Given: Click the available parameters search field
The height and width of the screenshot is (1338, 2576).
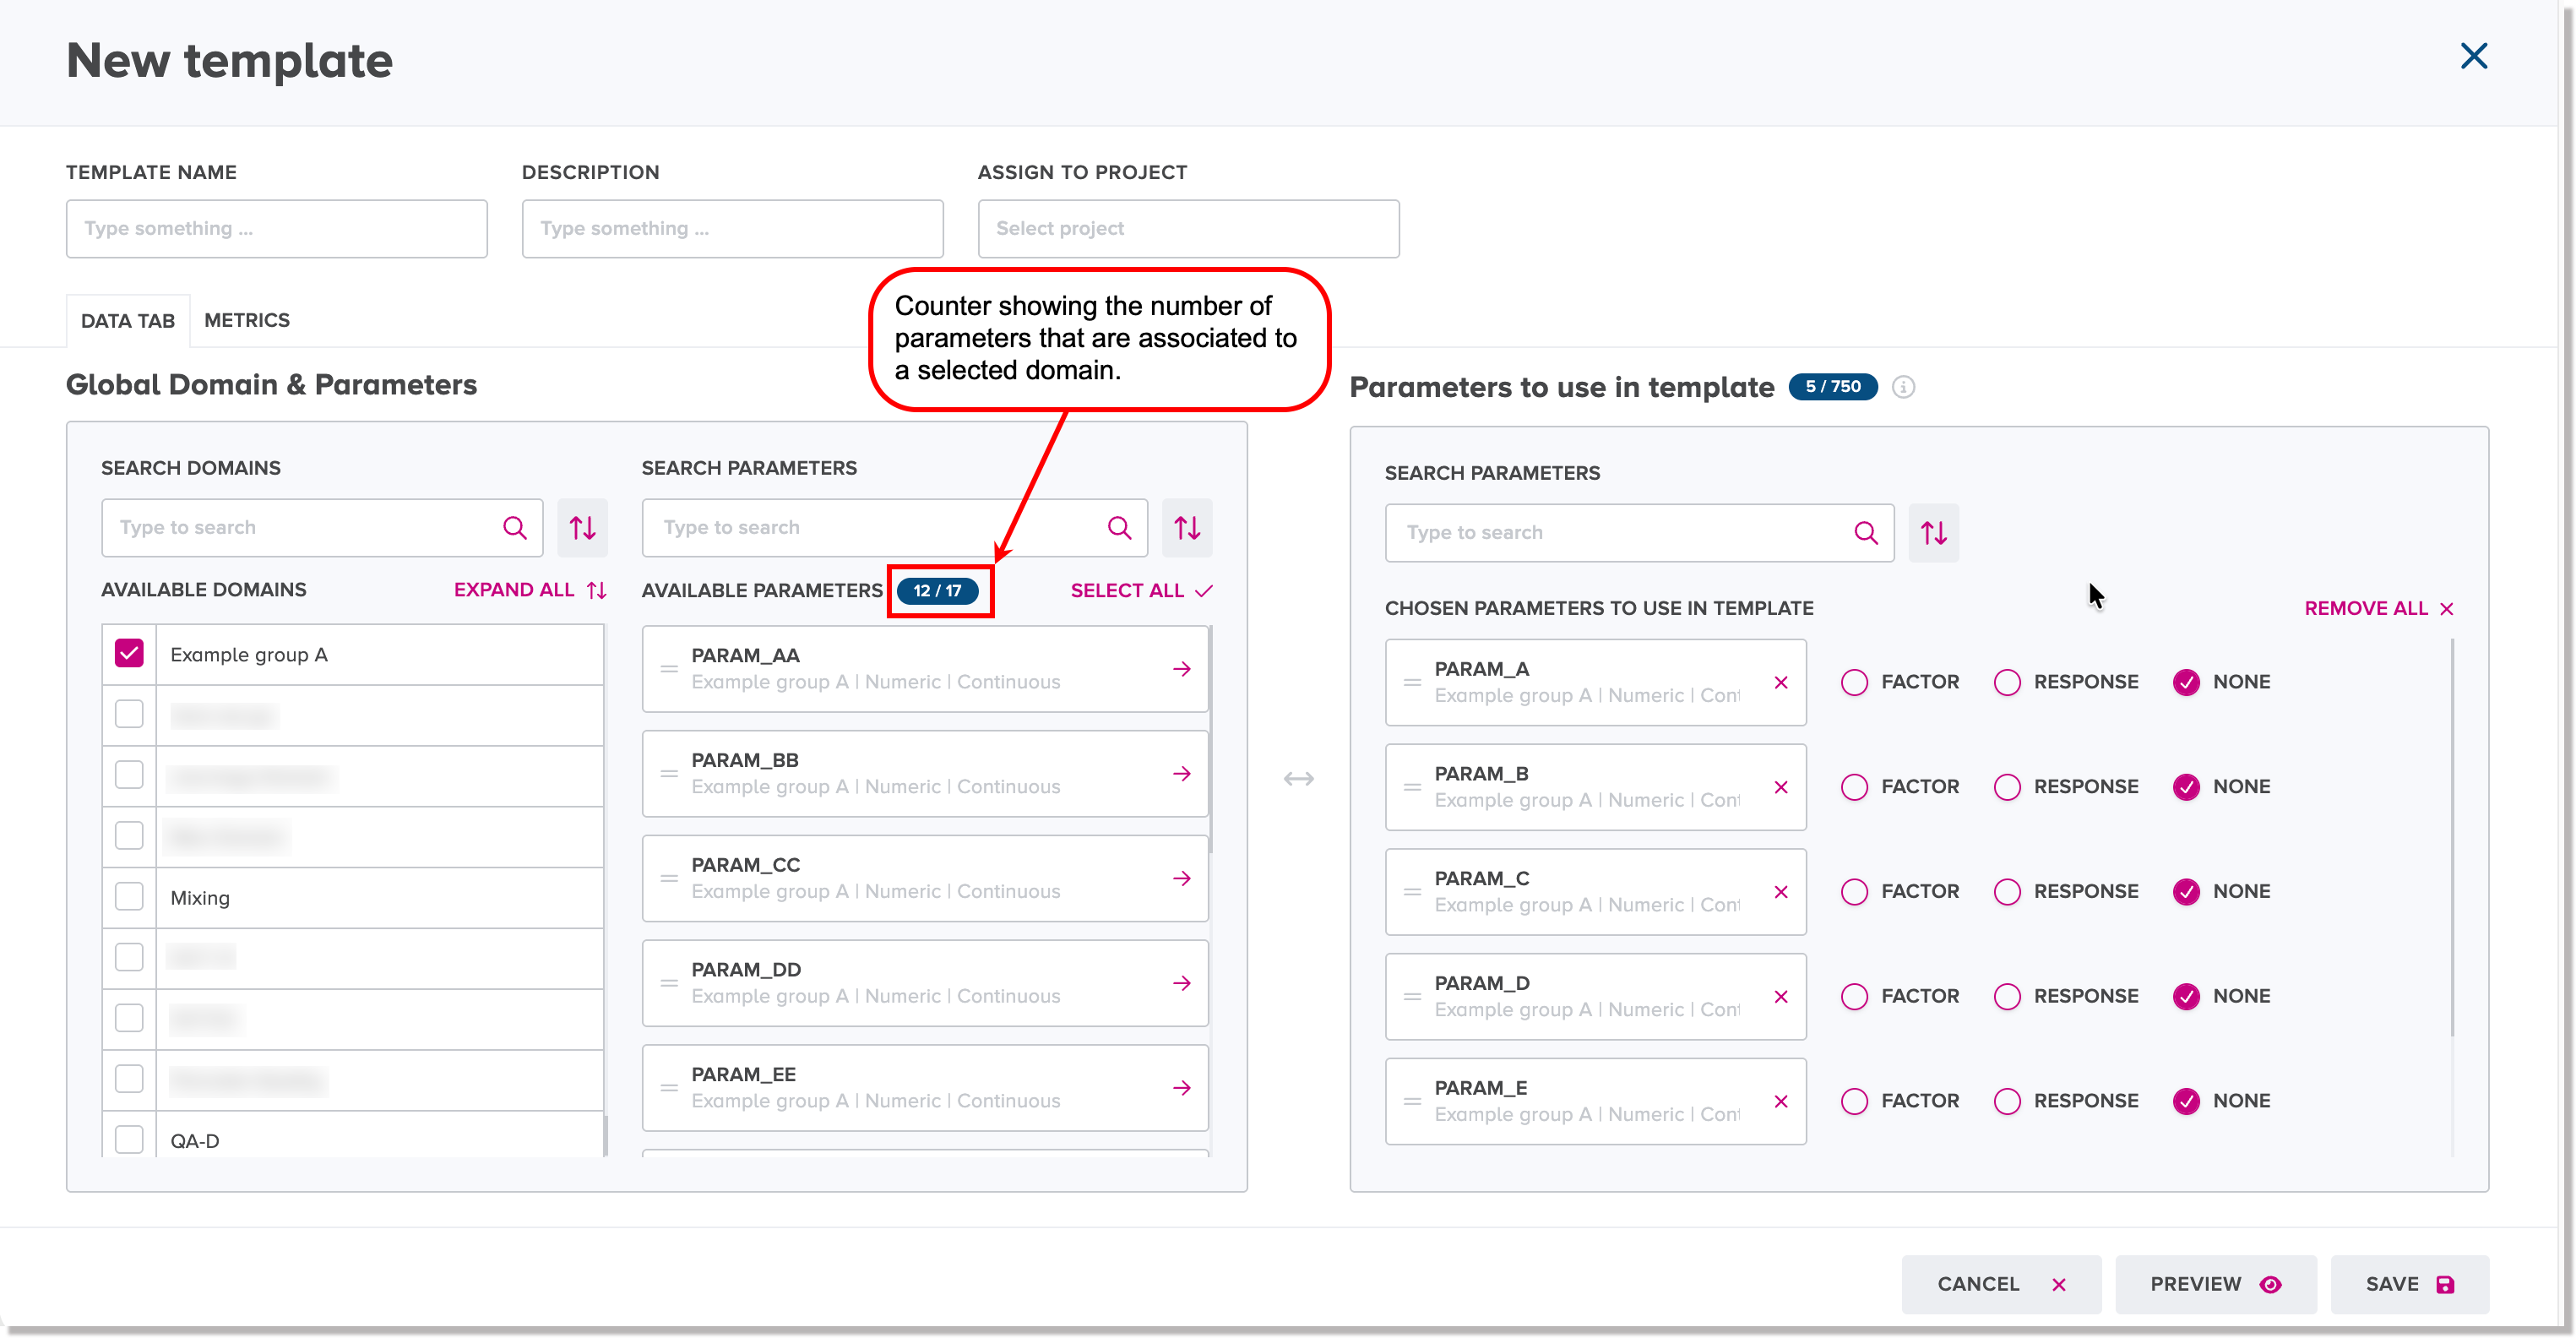Looking at the screenshot, I should point(894,527).
